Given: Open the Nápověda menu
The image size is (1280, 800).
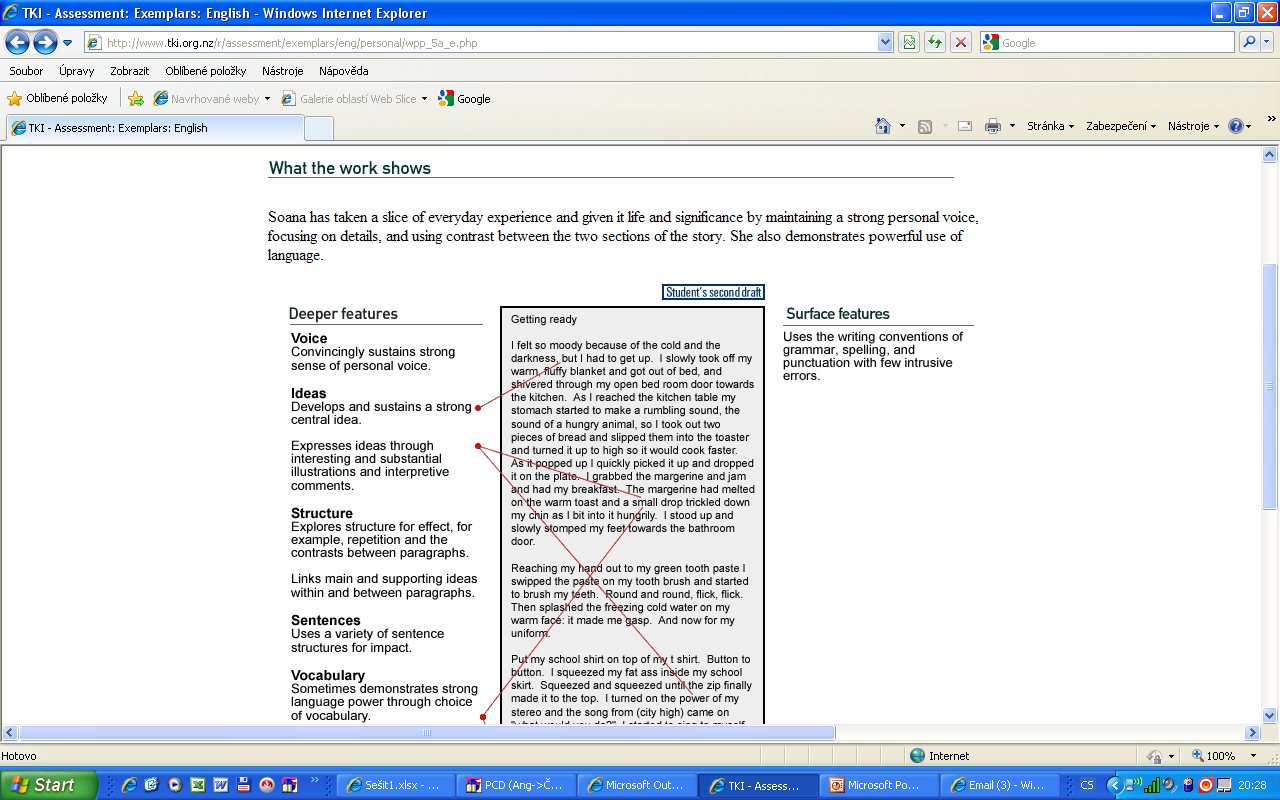Looking at the screenshot, I should [343, 71].
